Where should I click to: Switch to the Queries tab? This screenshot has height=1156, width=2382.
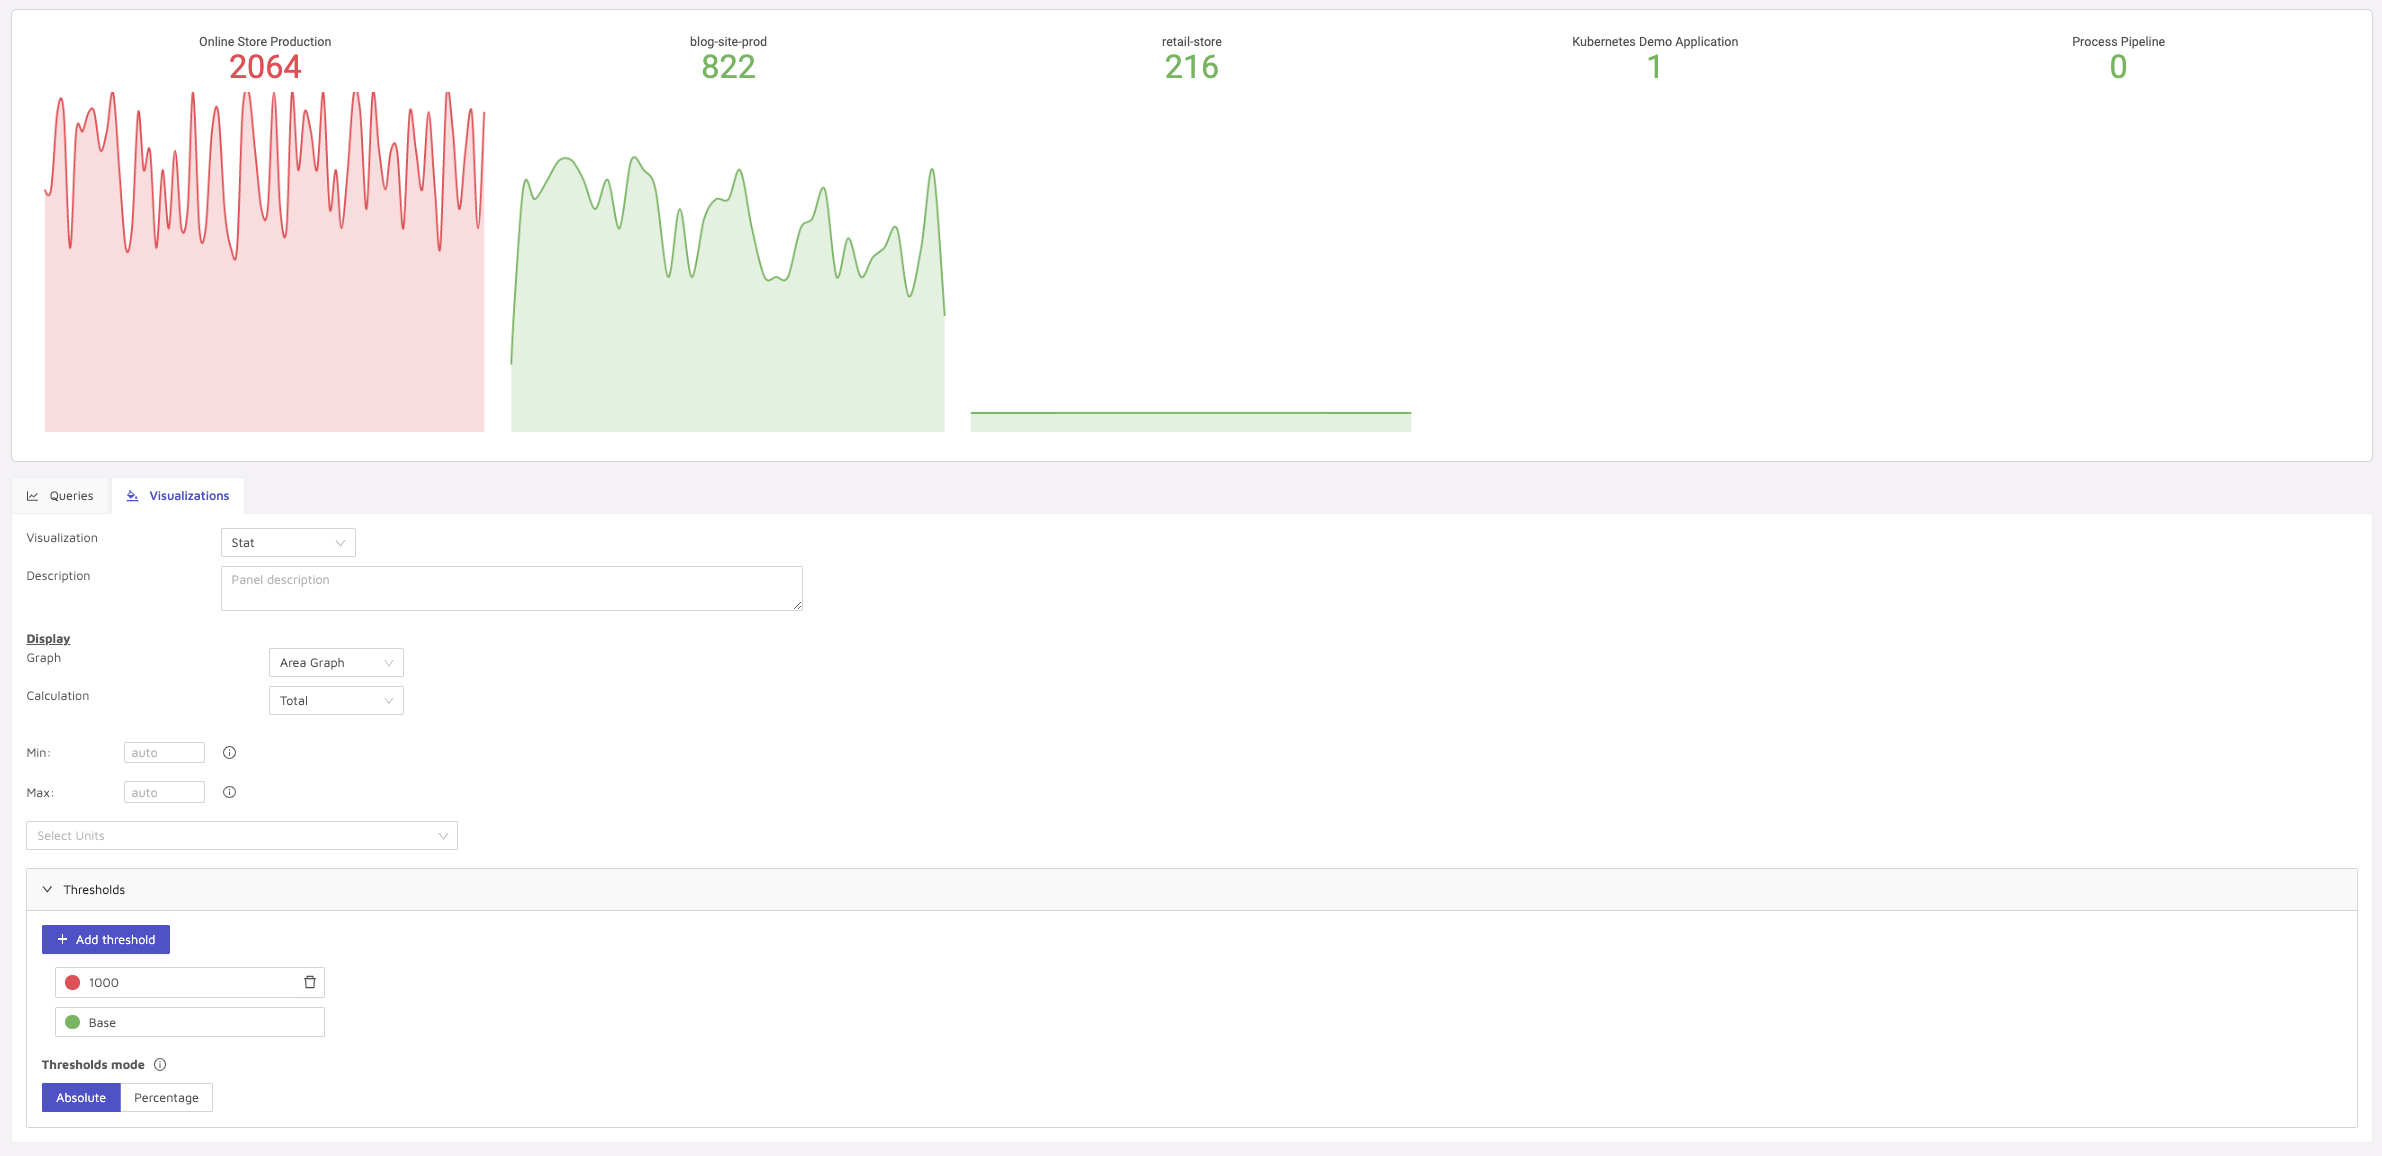pos(71,496)
